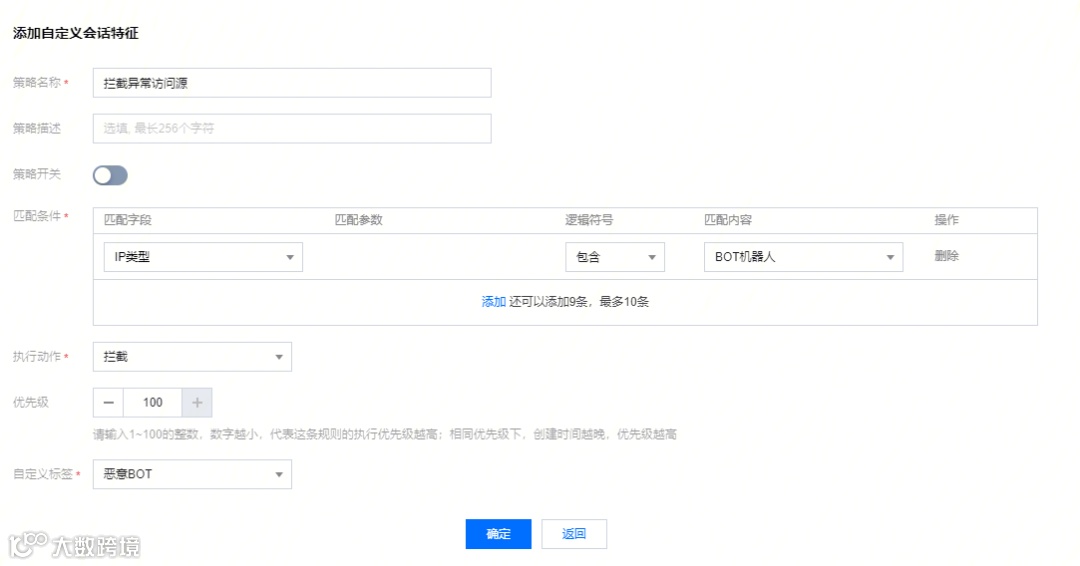Click the 策略名称 input field
The image size is (1080, 566).
(292, 83)
